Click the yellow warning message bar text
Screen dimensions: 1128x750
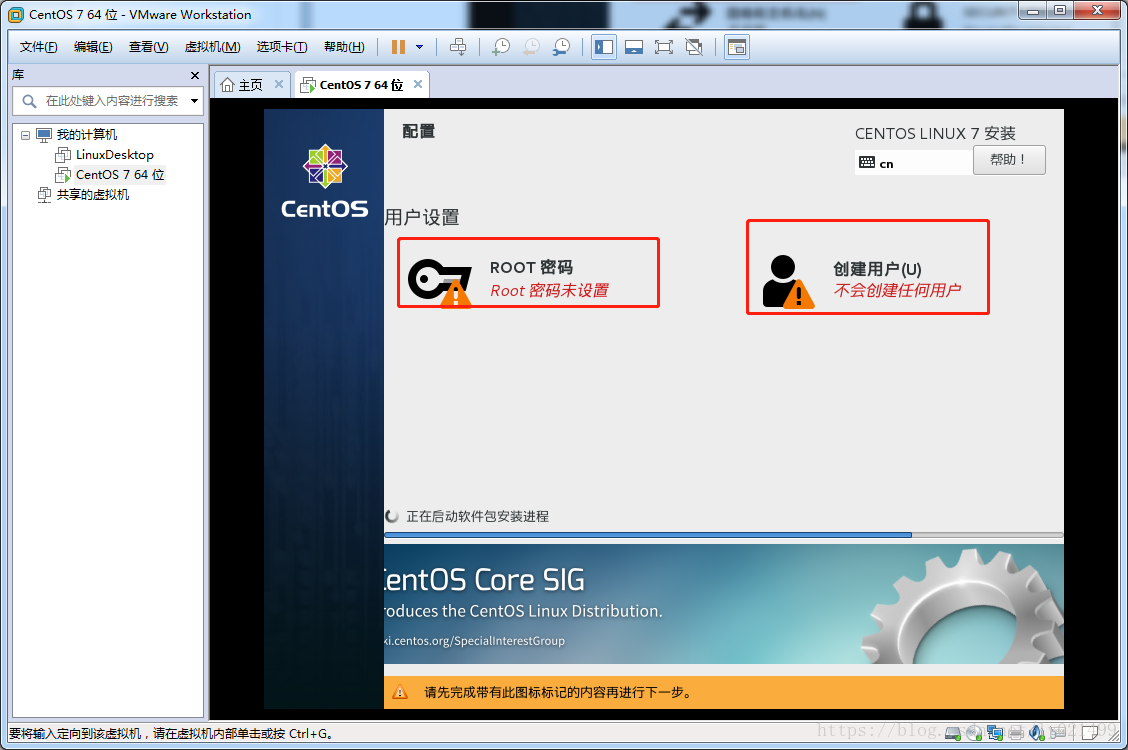point(558,692)
